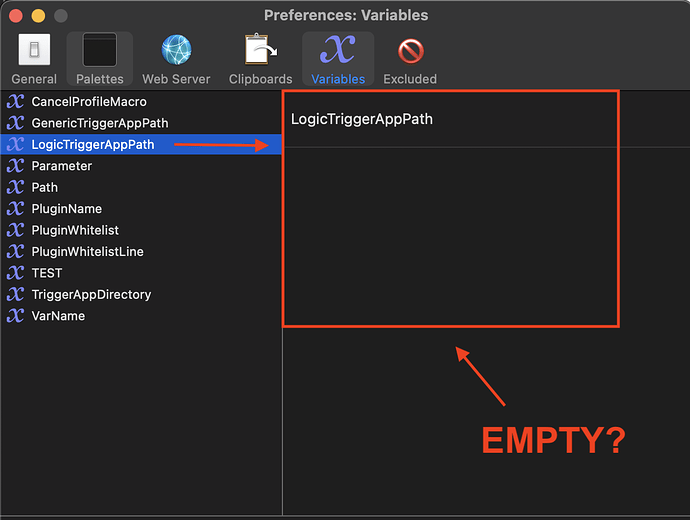Viewport: 690px width, 520px height.
Task: Click the variable icon beside VarName
Action: coord(15,316)
